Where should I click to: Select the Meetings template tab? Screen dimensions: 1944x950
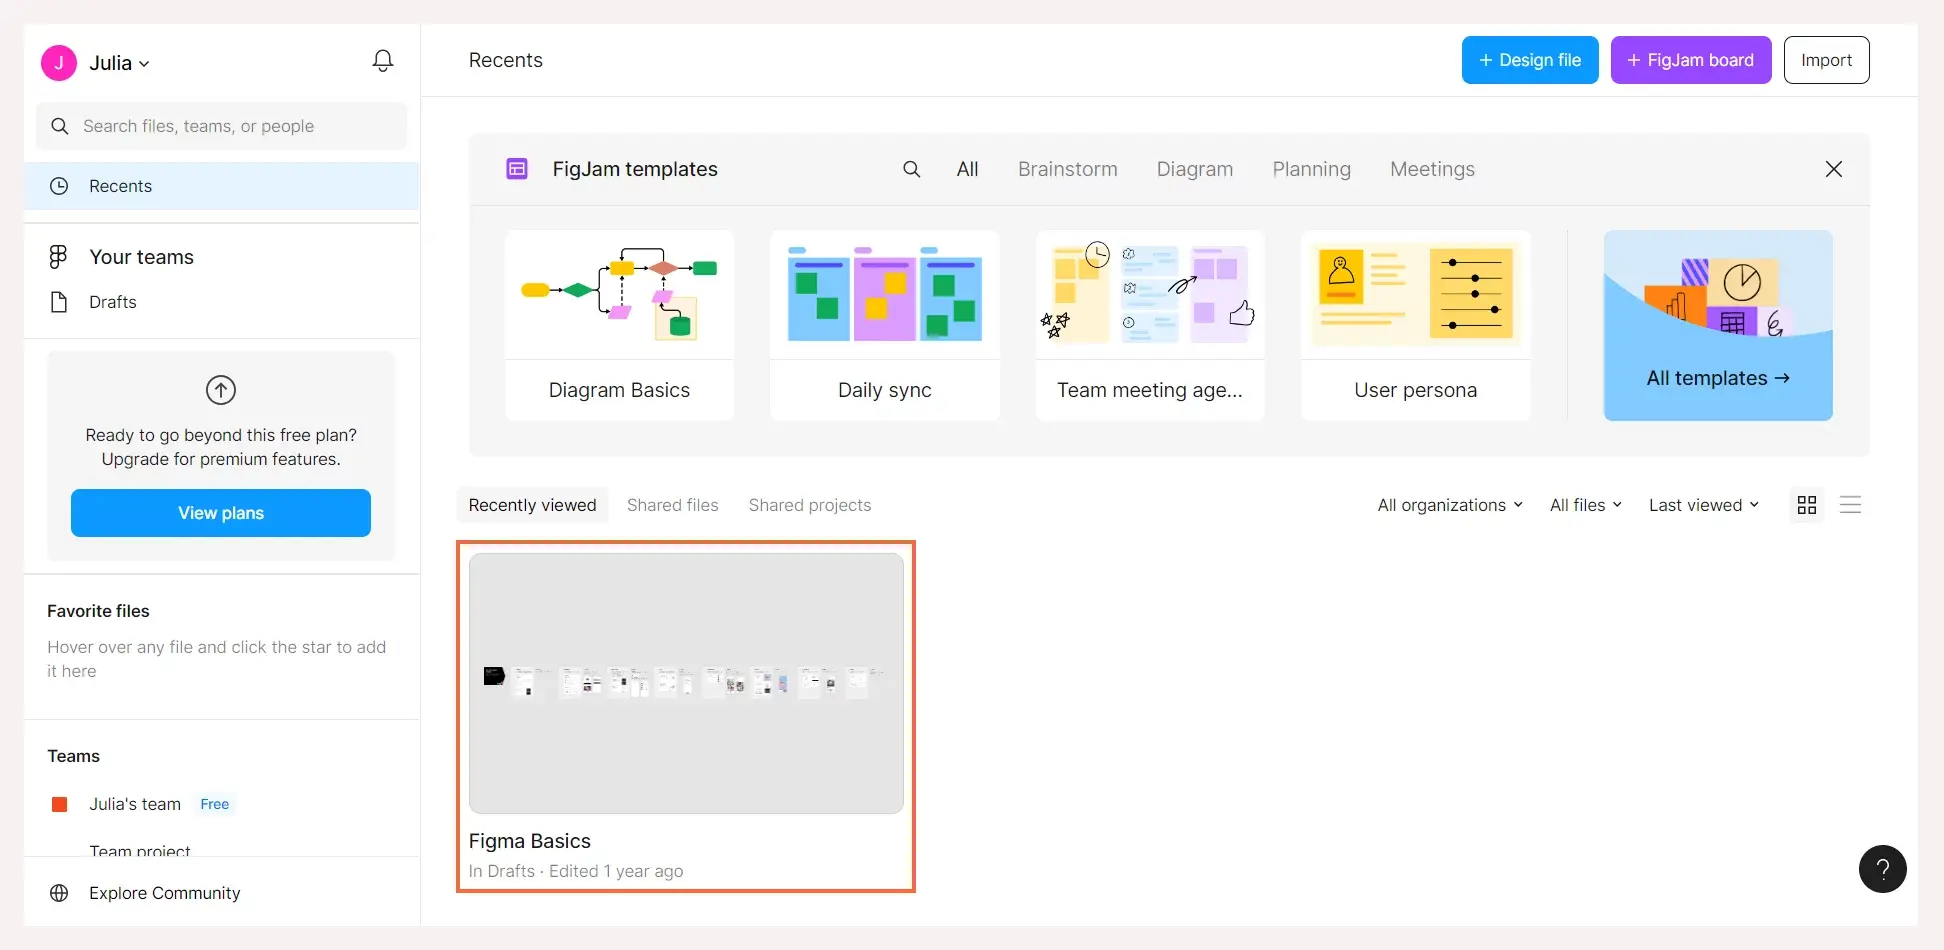tap(1432, 169)
